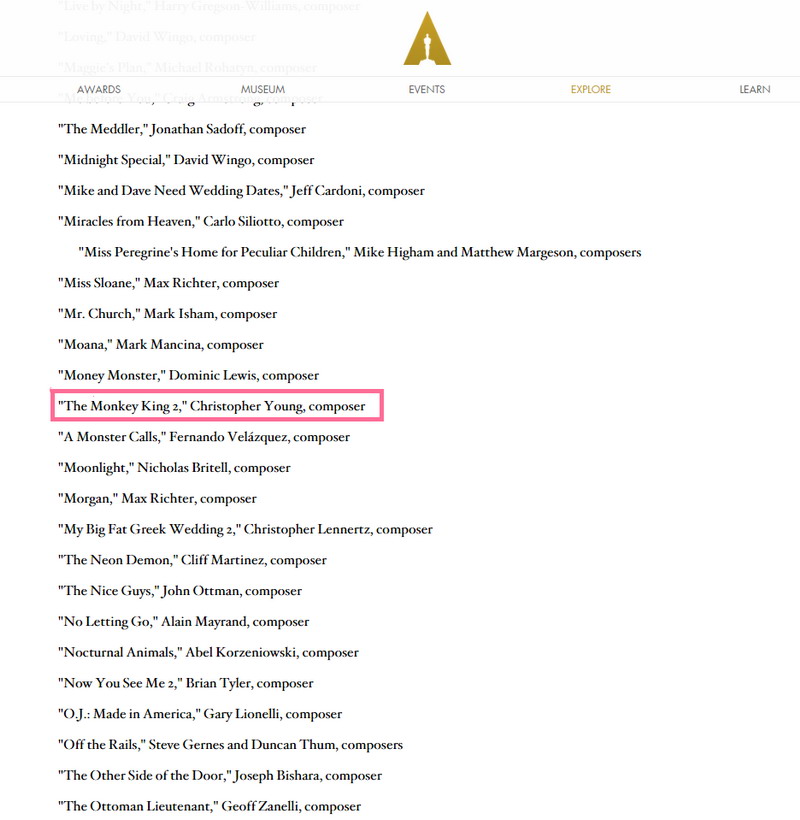
Task: Select "Miss Sloane," Max Richter line
Action: pos(168,283)
